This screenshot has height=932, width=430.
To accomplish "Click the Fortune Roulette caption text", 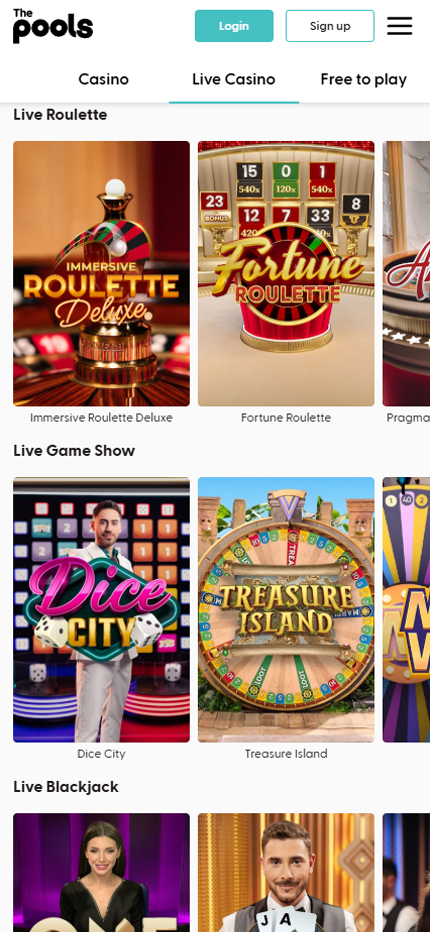I will [286, 418].
